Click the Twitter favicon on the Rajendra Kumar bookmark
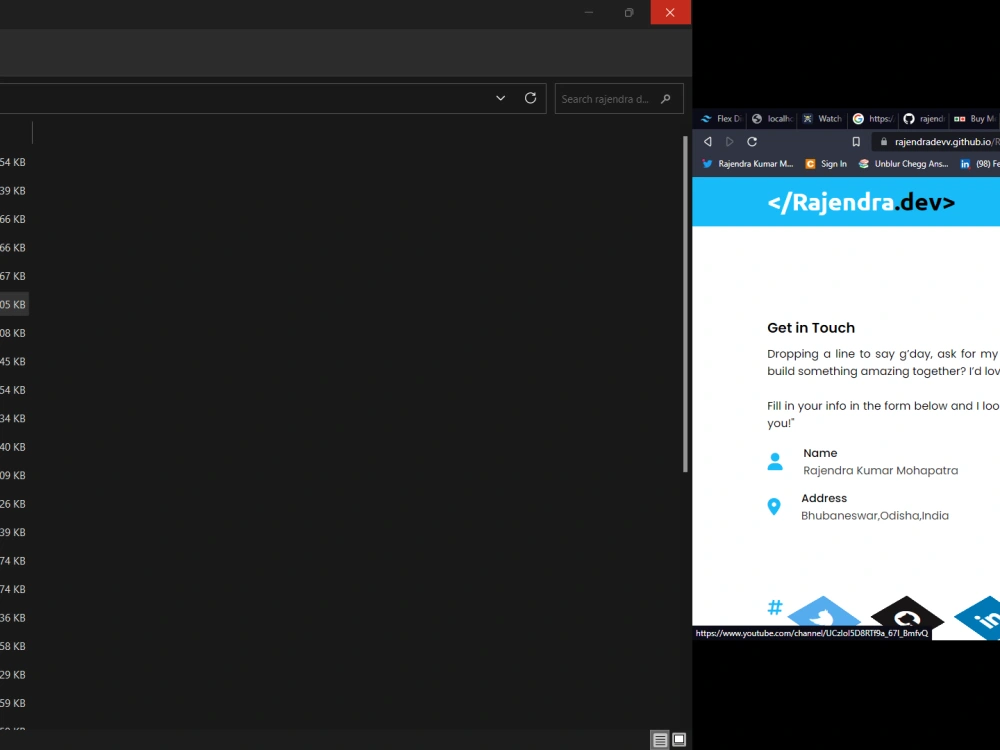This screenshot has height=750, width=1000. 705,163
